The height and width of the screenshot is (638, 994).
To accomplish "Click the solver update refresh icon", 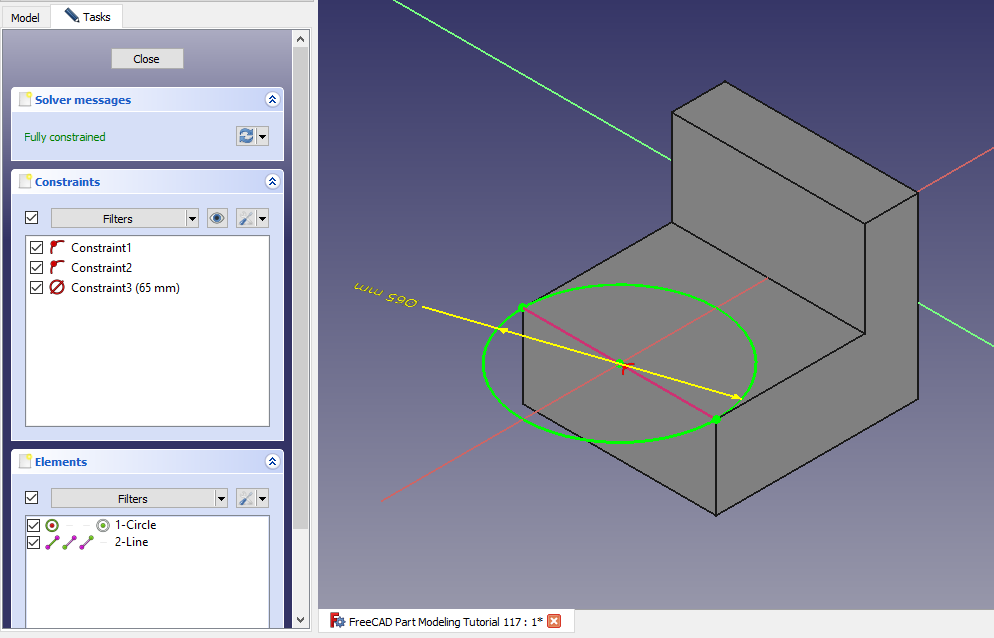I will (x=246, y=136).
